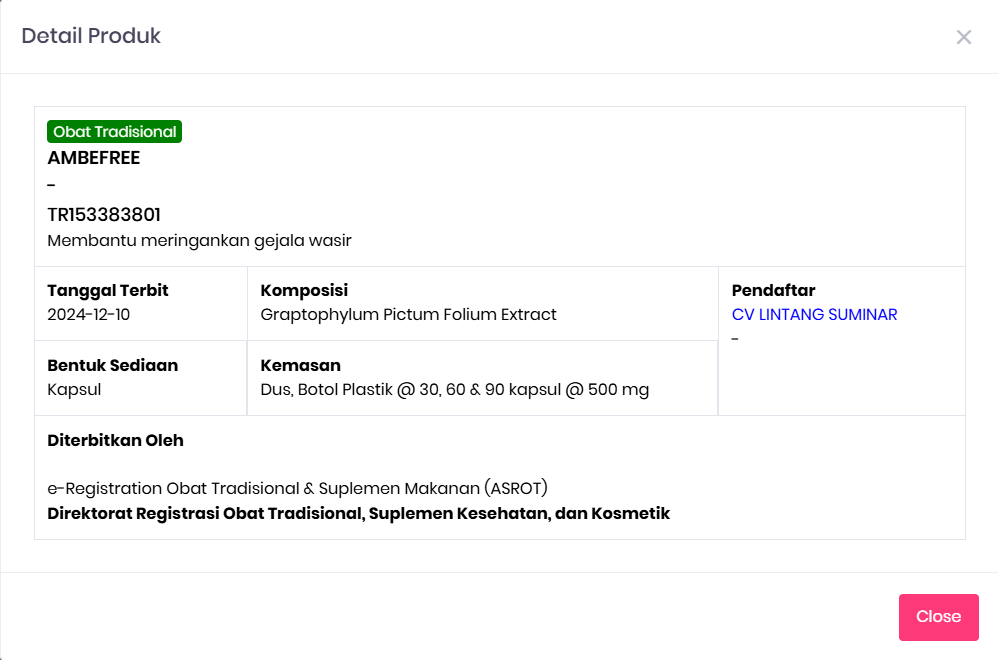This screenshot has width=998, height=660.
Task: Click the green Obat Tradisional badge
Action: coord(115,132)
